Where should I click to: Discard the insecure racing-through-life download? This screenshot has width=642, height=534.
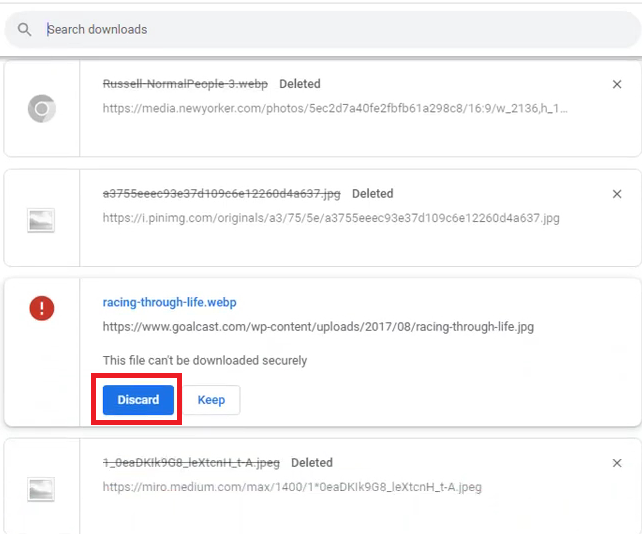click(x=138, y=400)
